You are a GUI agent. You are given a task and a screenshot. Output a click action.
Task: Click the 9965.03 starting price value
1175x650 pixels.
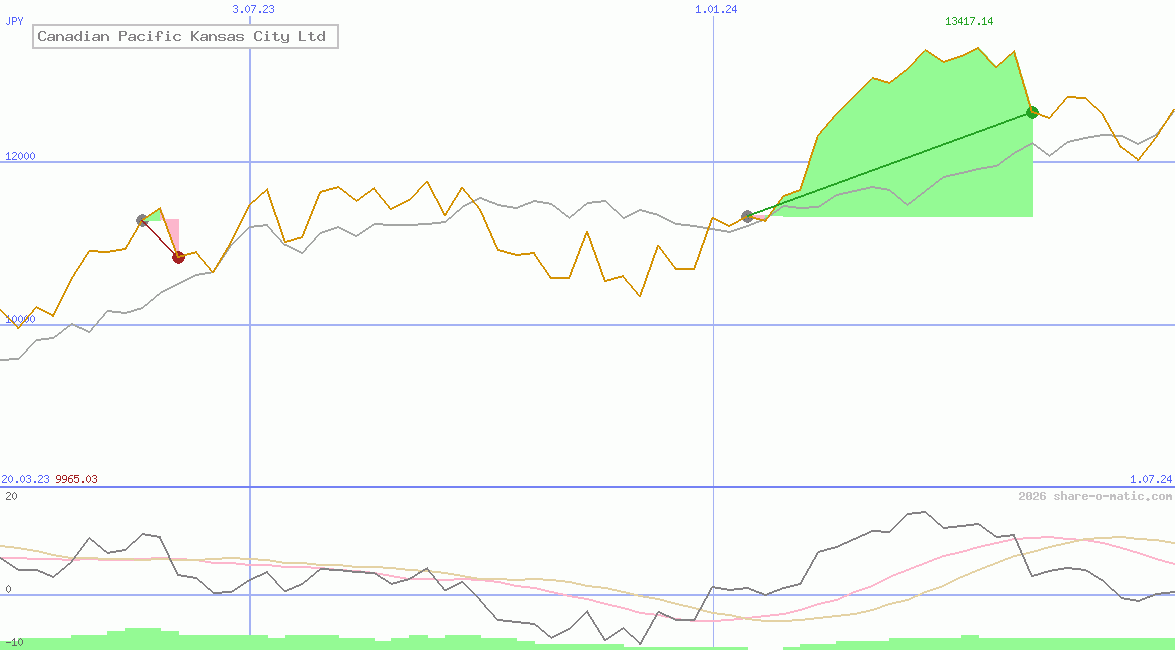coord(76,479)
